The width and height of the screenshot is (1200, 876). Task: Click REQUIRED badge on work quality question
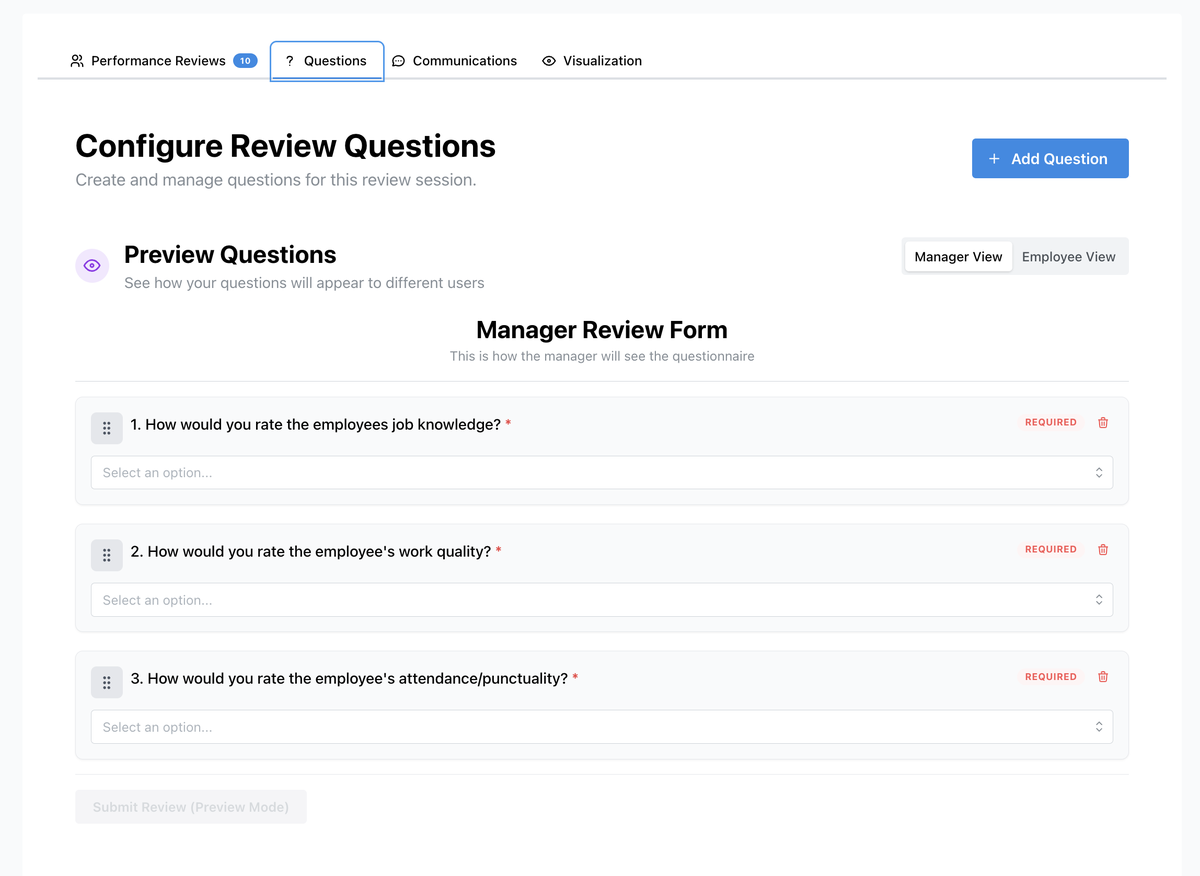(1050, 550)
